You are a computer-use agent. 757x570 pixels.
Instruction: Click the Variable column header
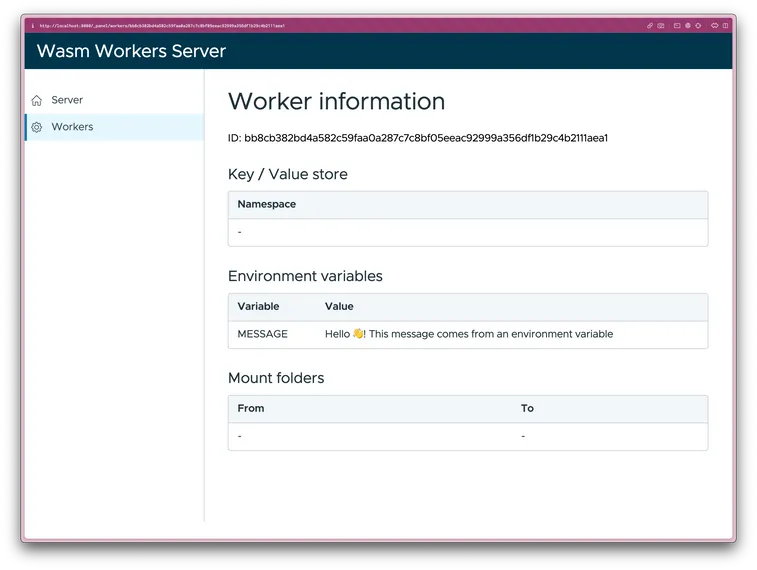258,306
